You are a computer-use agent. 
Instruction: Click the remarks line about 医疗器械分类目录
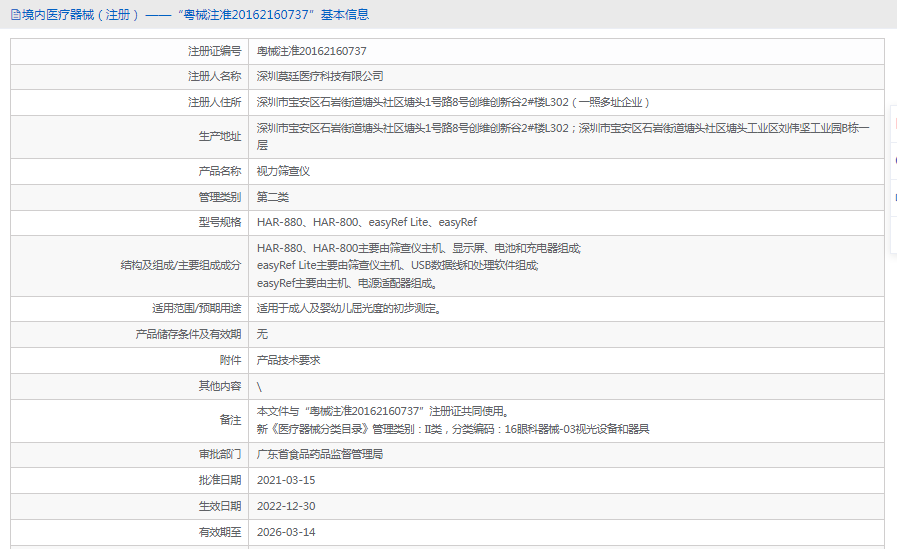453,429
